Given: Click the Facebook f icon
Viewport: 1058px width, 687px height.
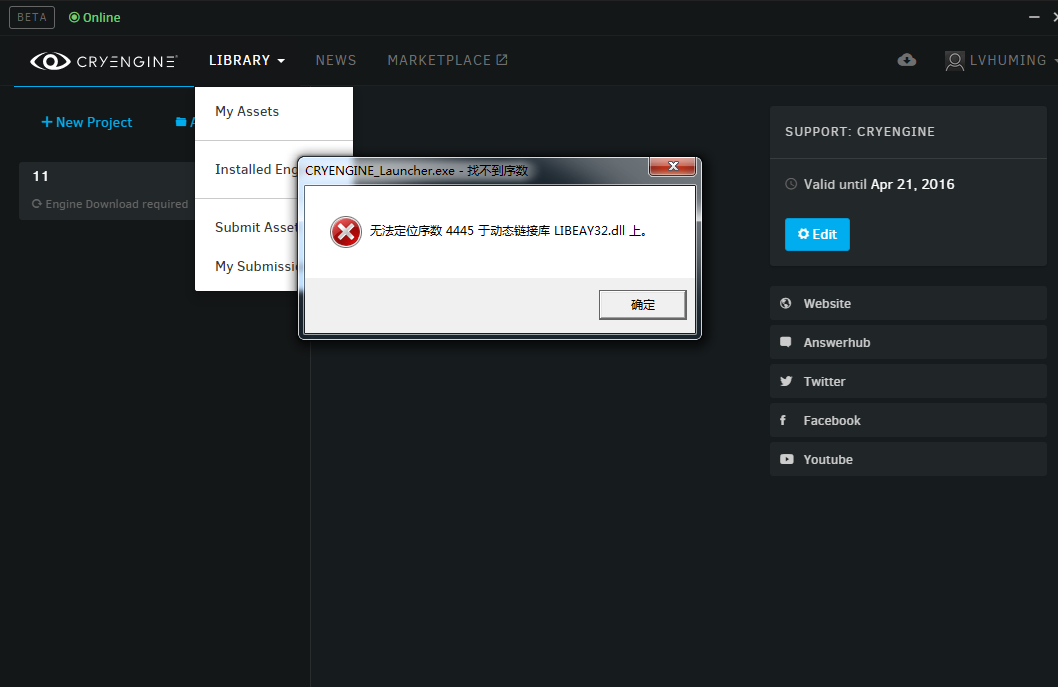Looking at the screenshot, I should click(x=783, y=420).
